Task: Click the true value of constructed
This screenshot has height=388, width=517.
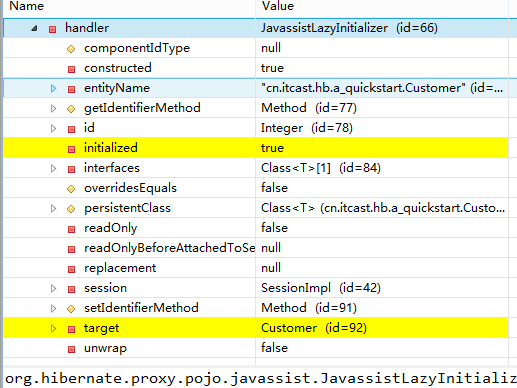Action: [x=272, y=68]
